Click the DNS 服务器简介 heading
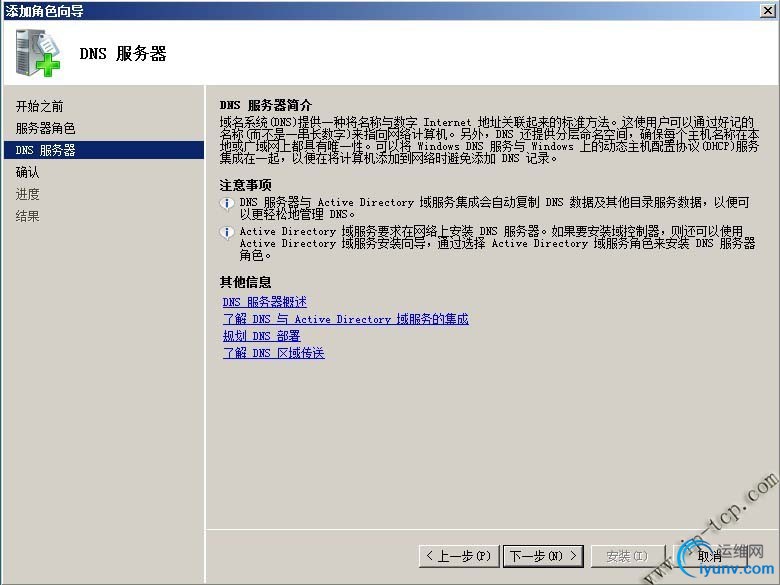This screenshot has width=780, height=585. [266, 105]
